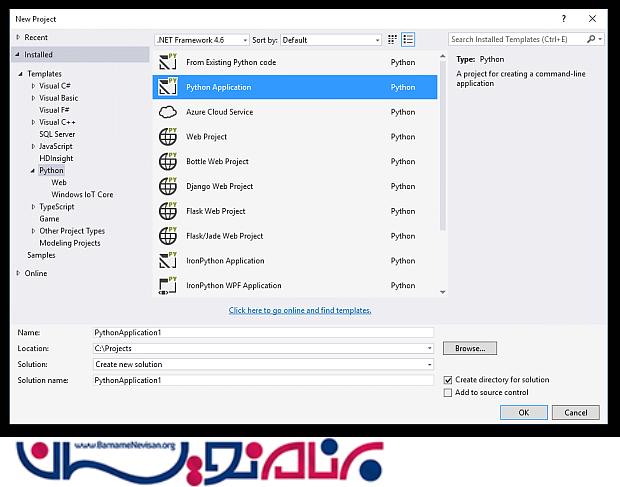Expand the TypeScript node
620x487 pixels.
[x=33, y=207]
